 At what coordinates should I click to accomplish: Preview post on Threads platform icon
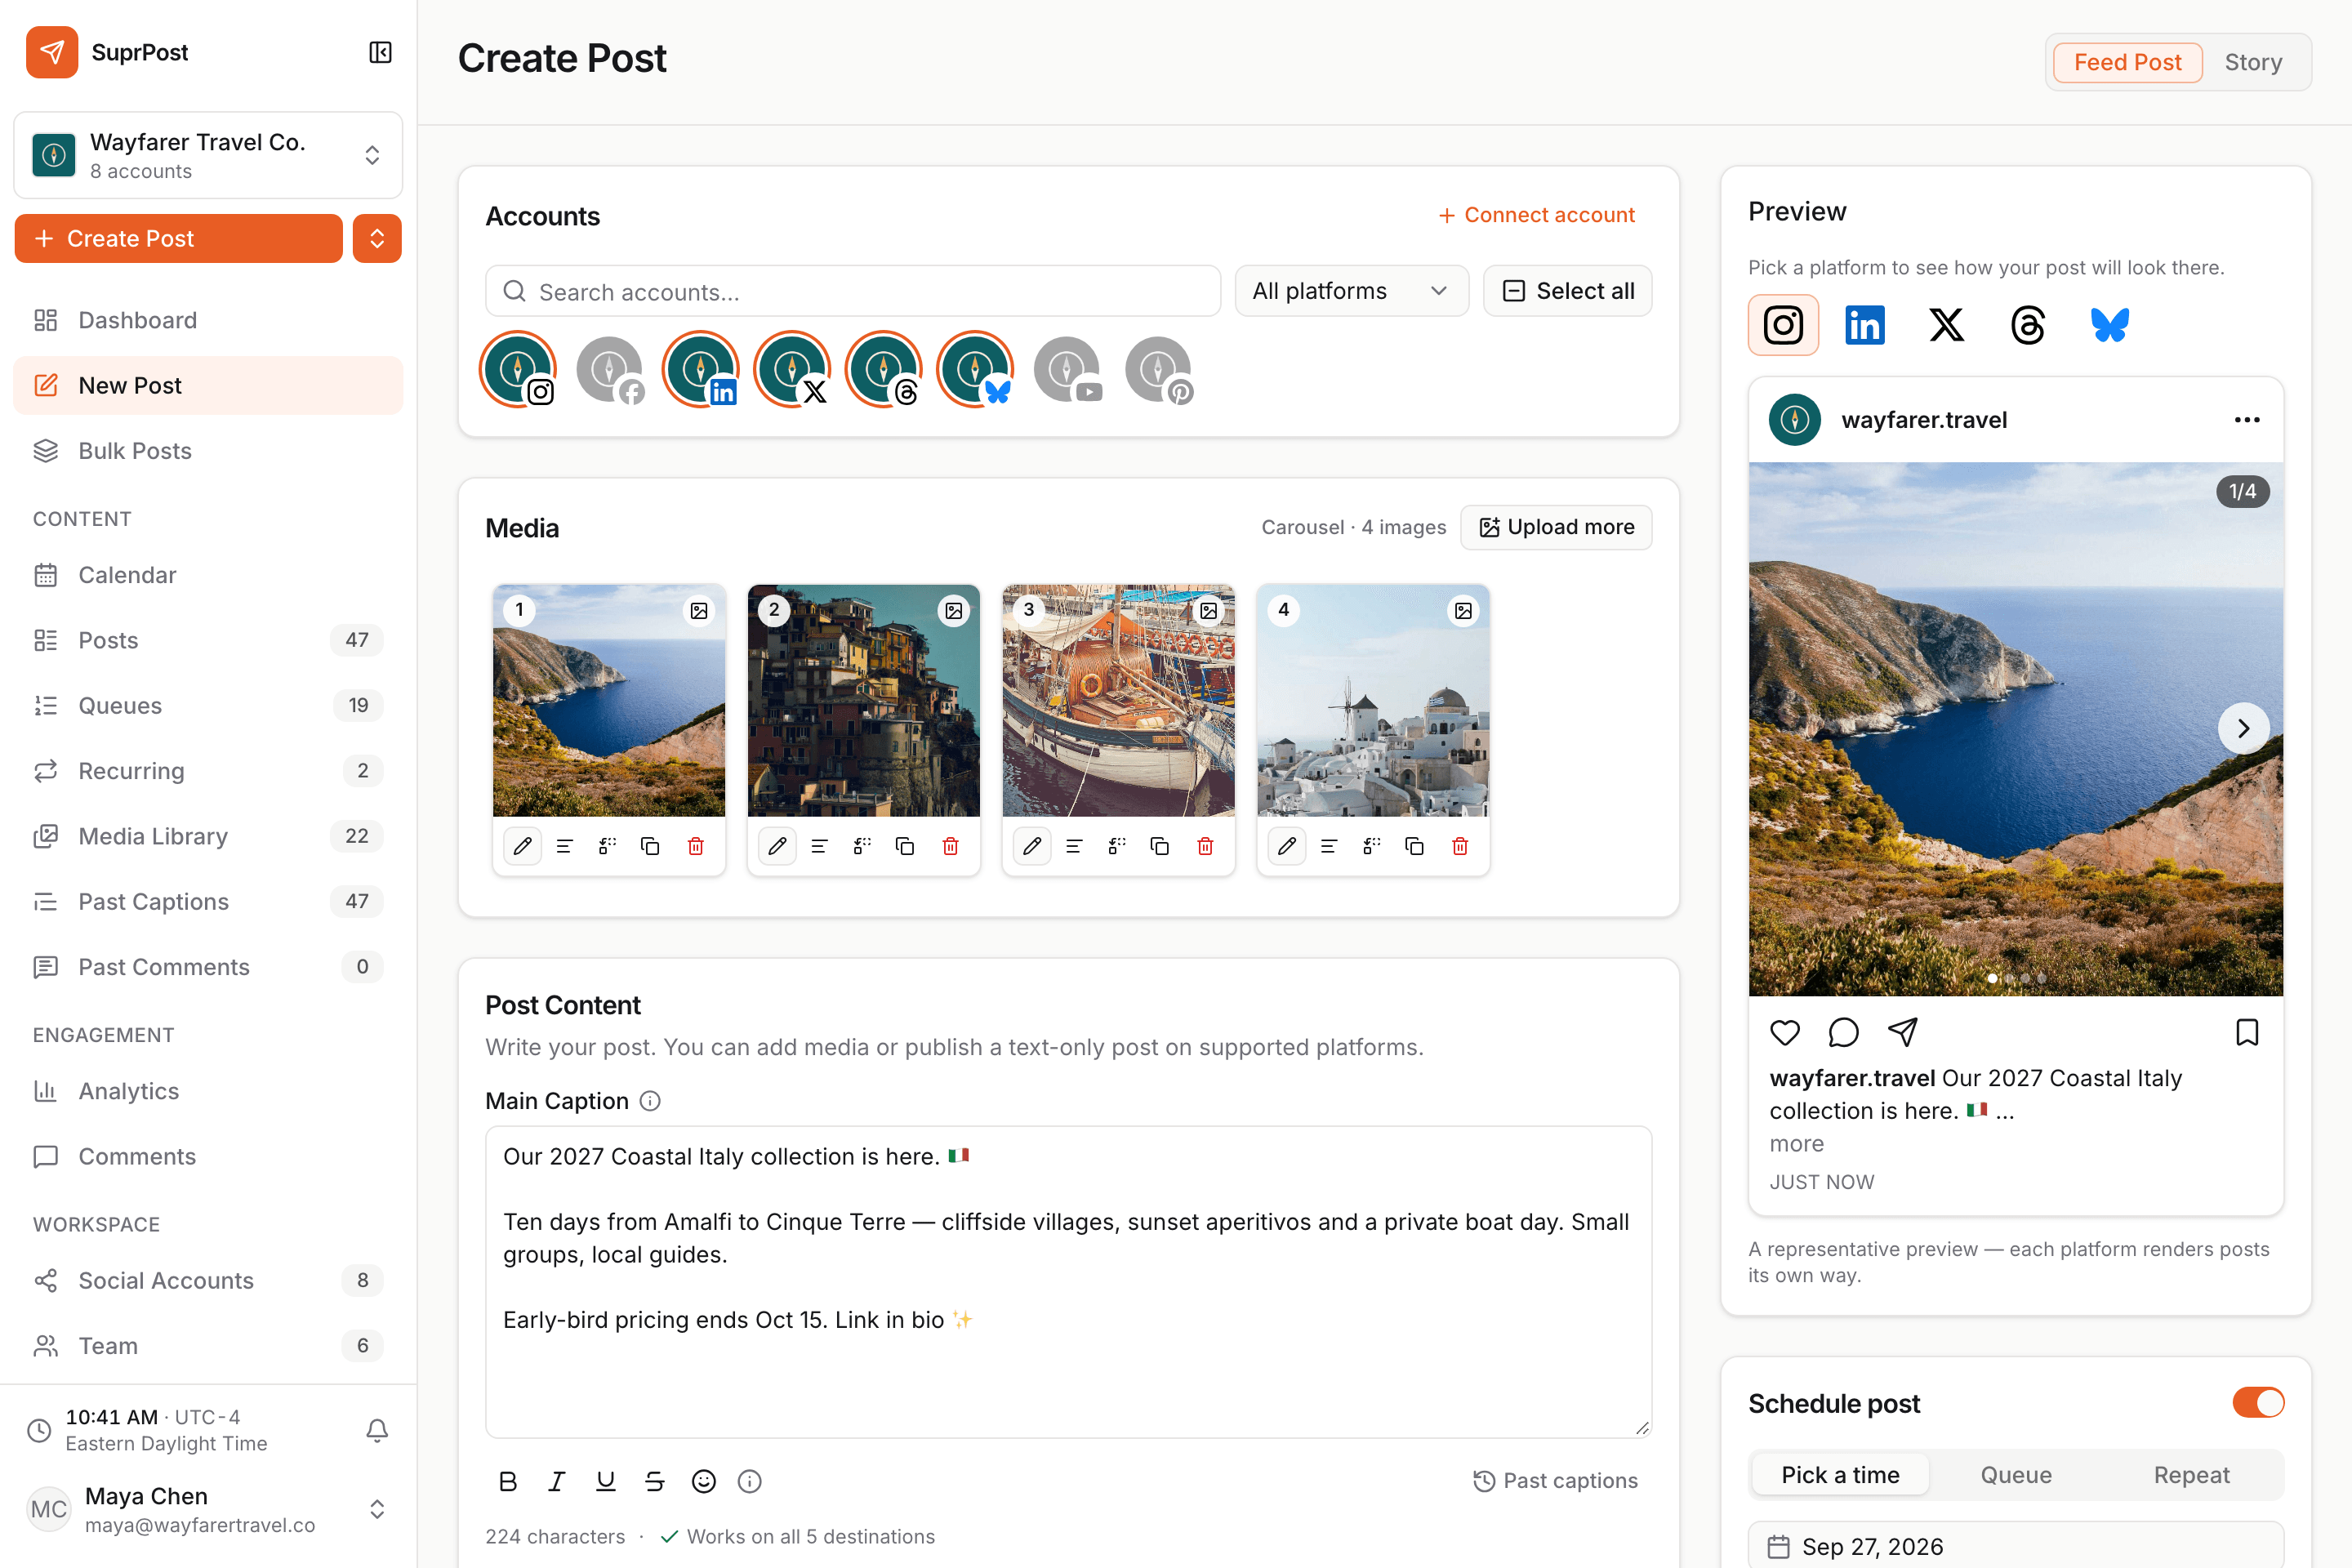pyautogui.click(x=2028, y=325)
